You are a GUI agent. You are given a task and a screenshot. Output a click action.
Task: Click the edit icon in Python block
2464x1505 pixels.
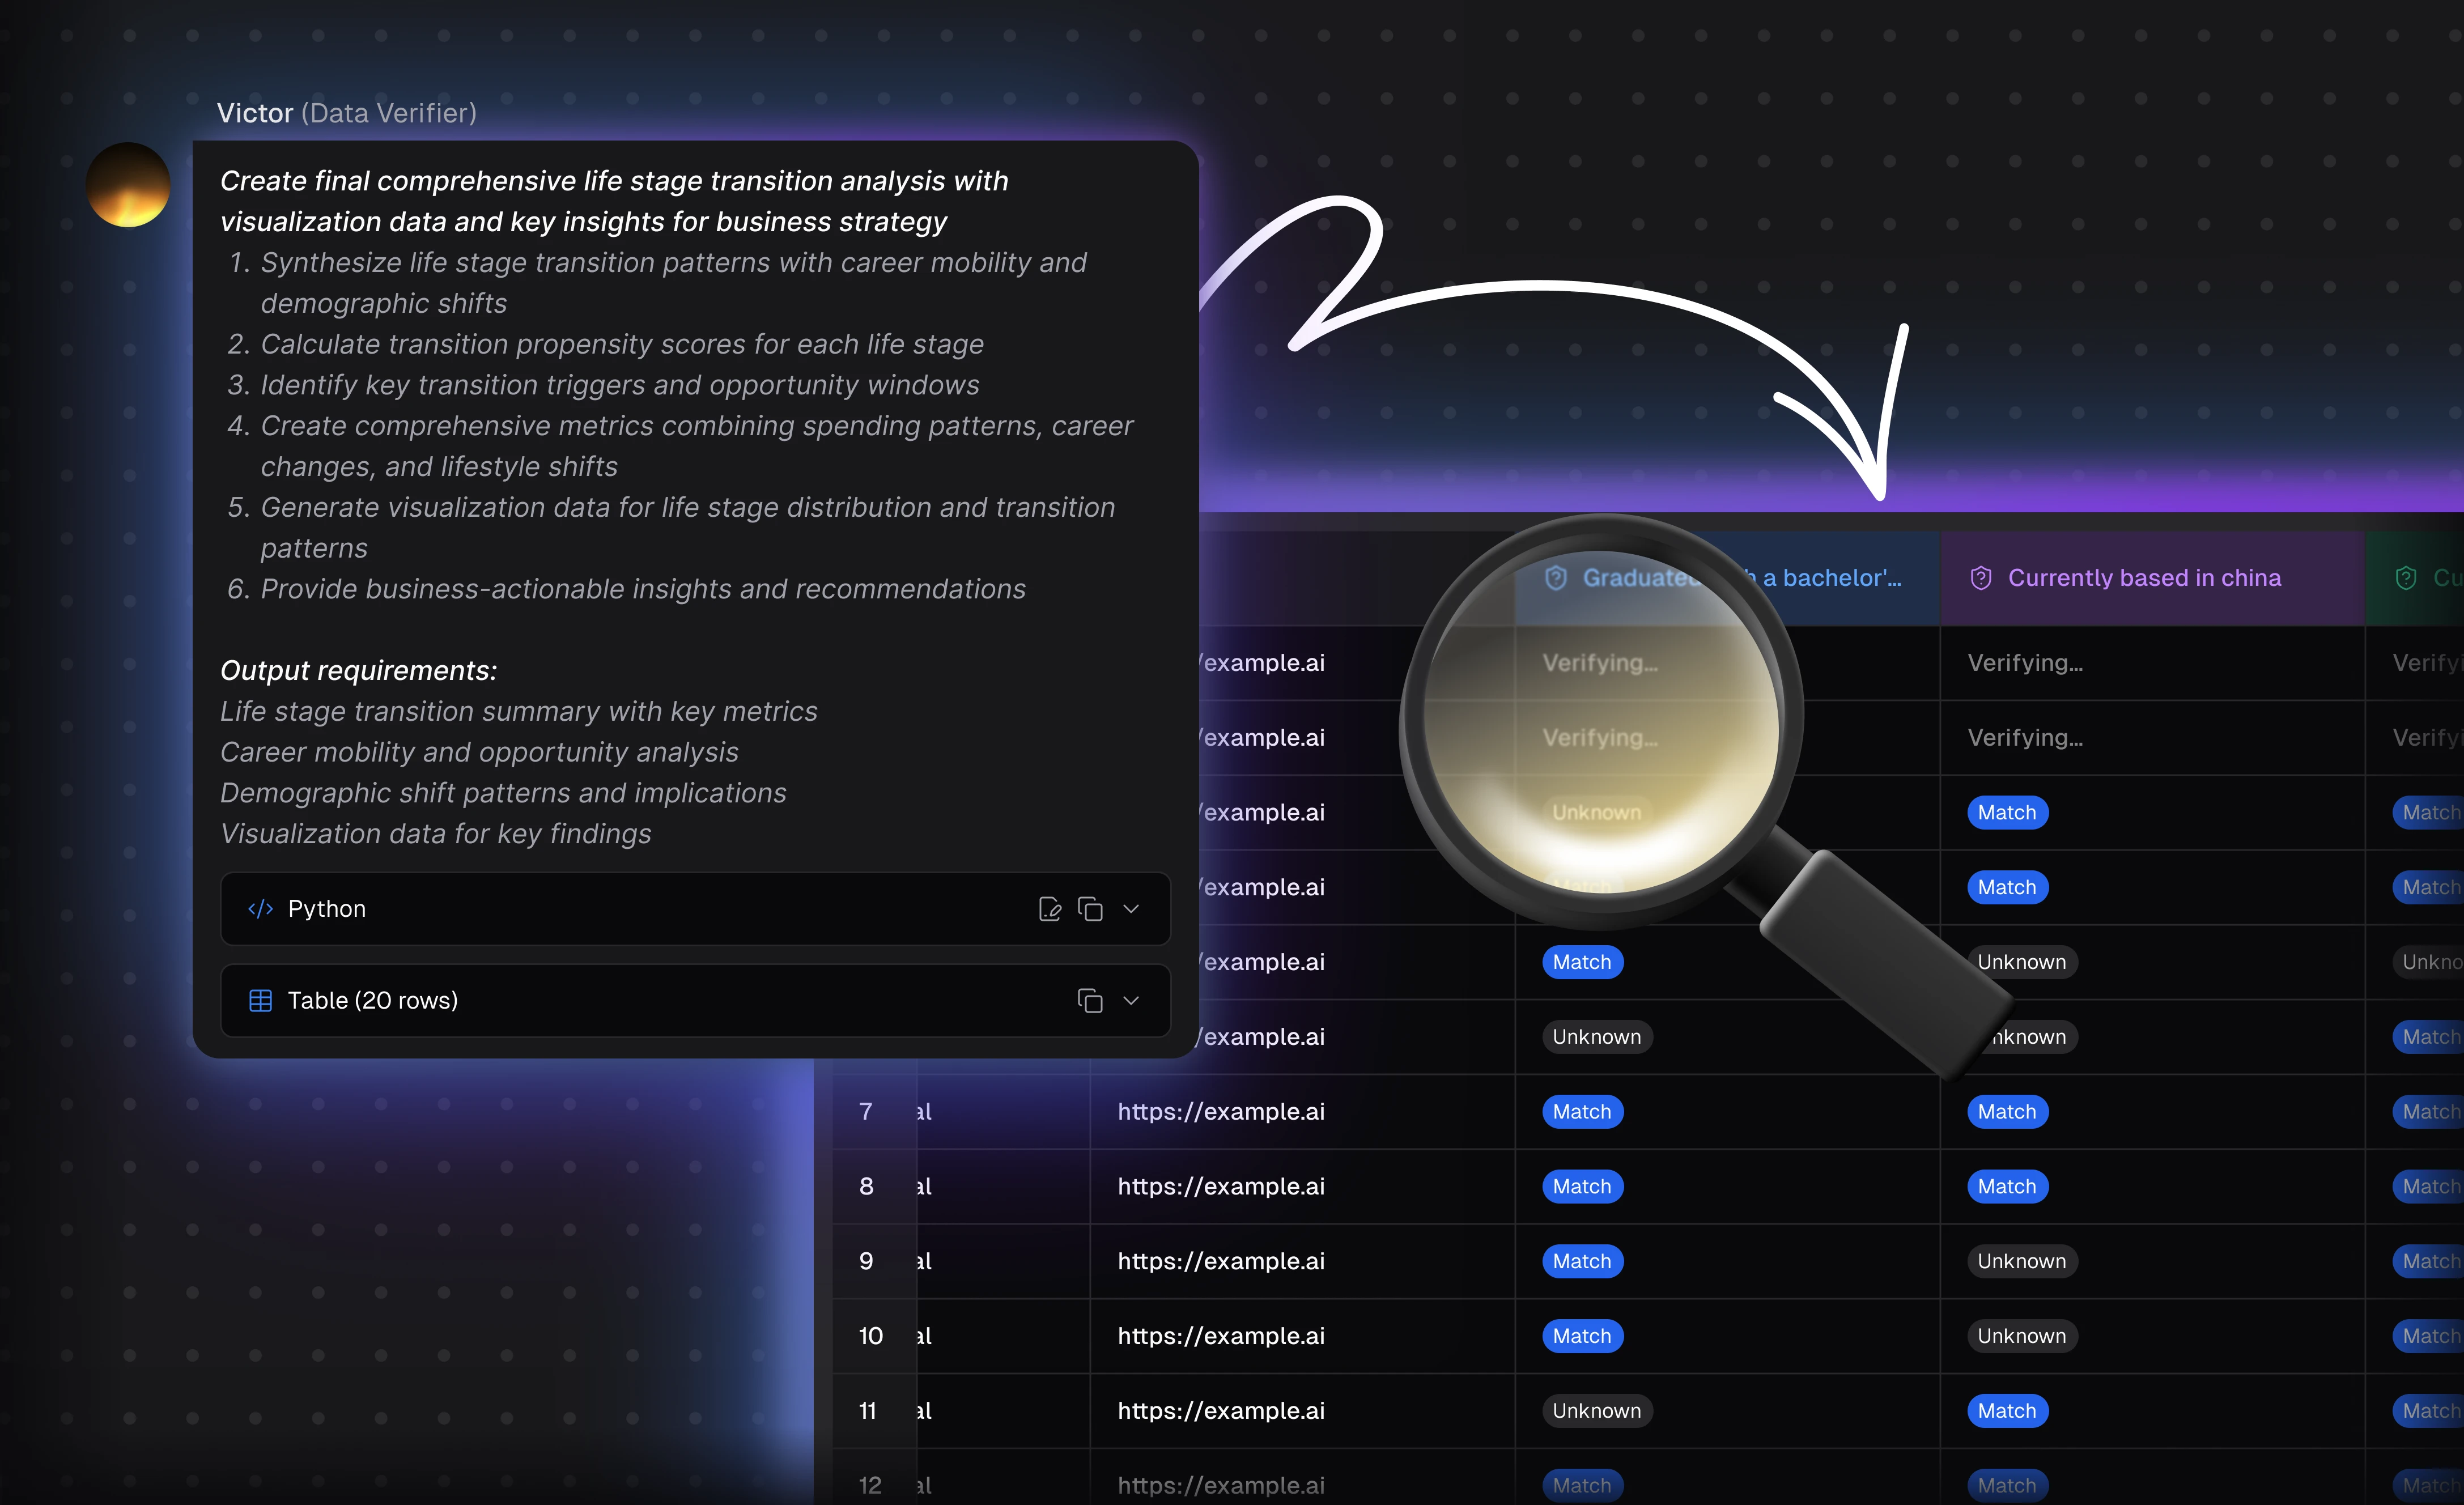tap(1049, 908)
